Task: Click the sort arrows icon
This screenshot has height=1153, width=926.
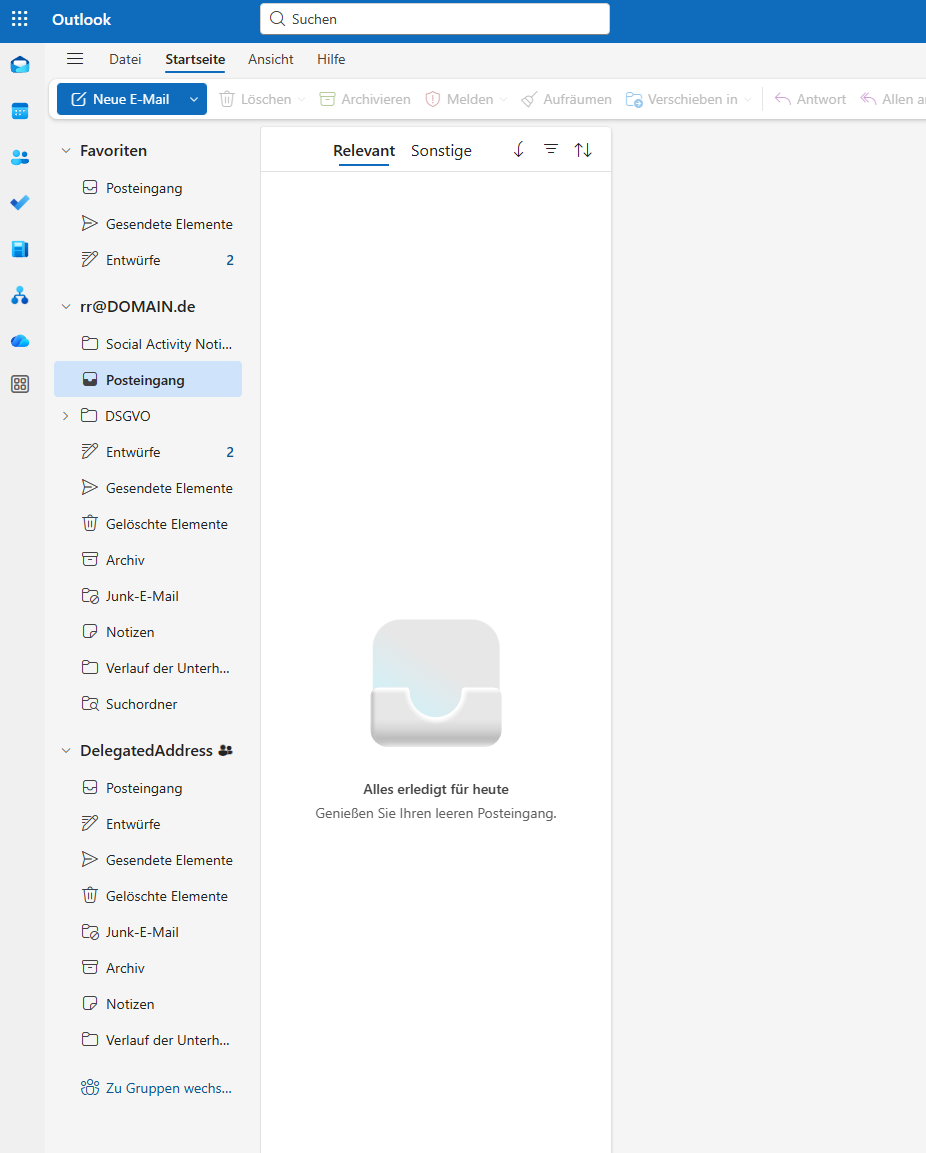Action: [x=583, y=150]
